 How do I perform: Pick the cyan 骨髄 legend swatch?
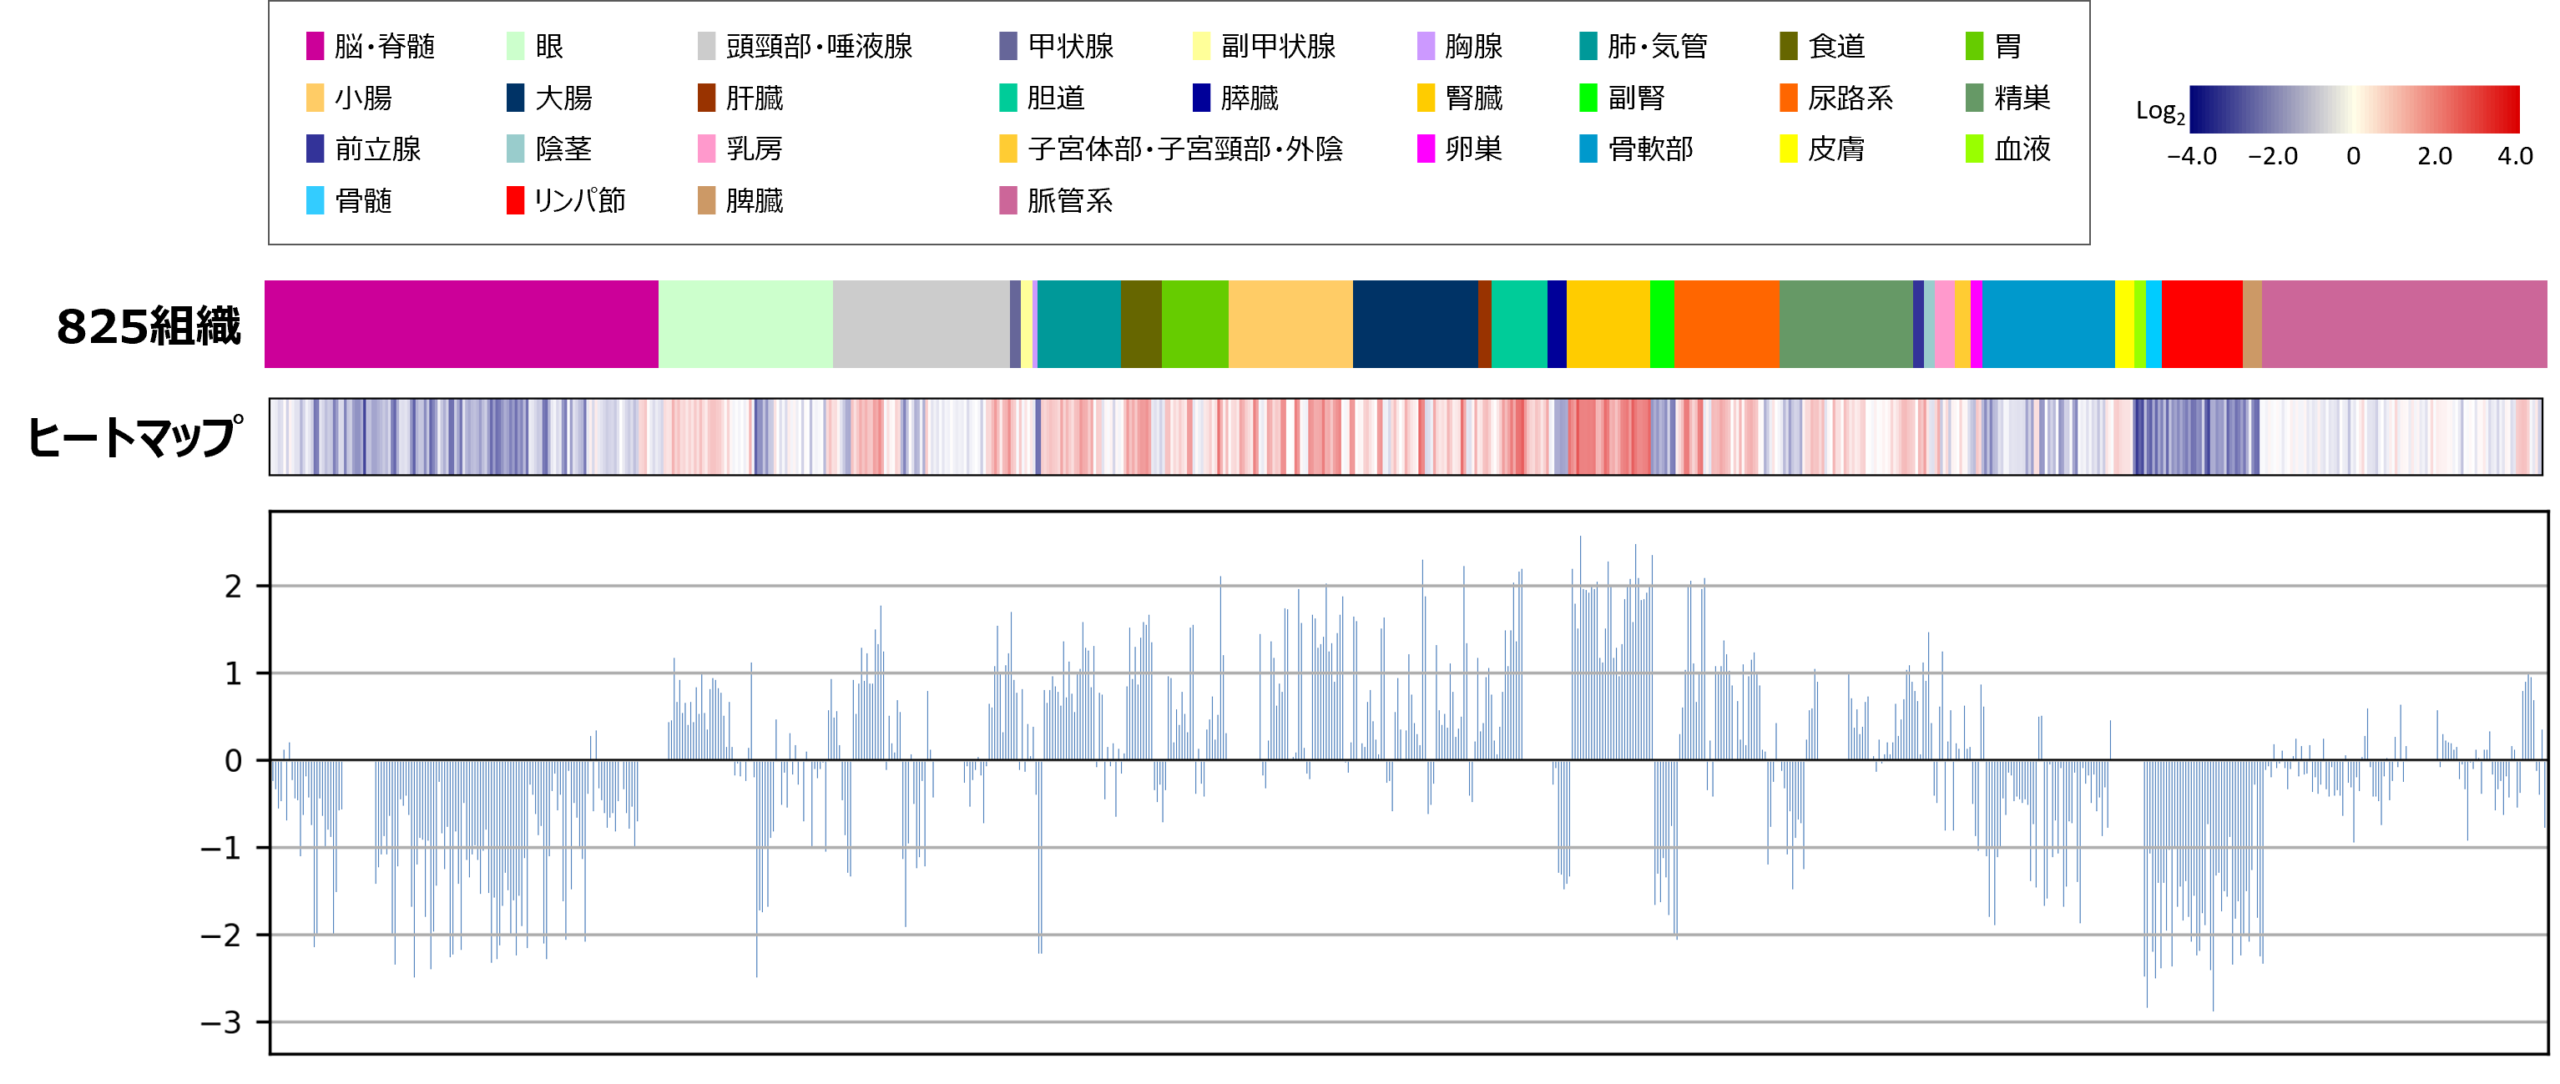tap(314, 201)
